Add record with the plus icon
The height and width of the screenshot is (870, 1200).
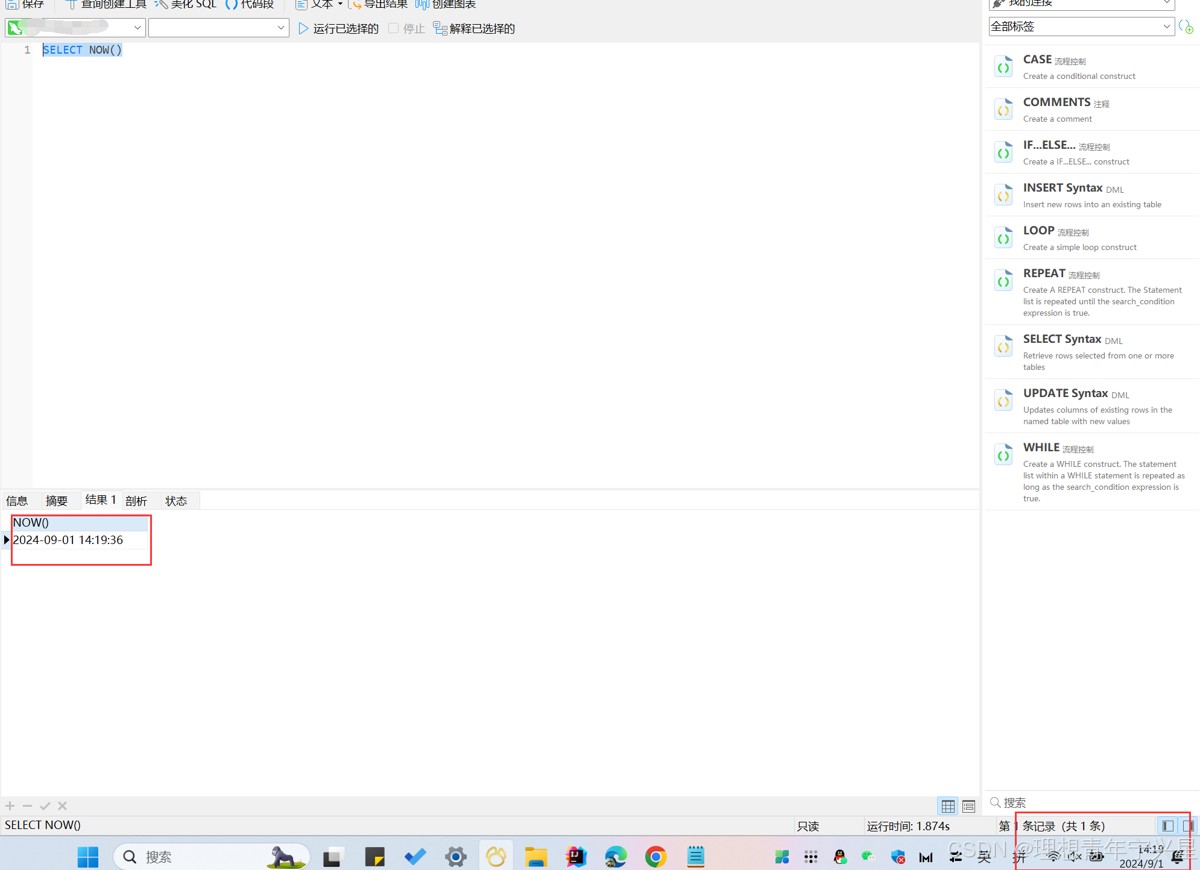tap(10, 806)
